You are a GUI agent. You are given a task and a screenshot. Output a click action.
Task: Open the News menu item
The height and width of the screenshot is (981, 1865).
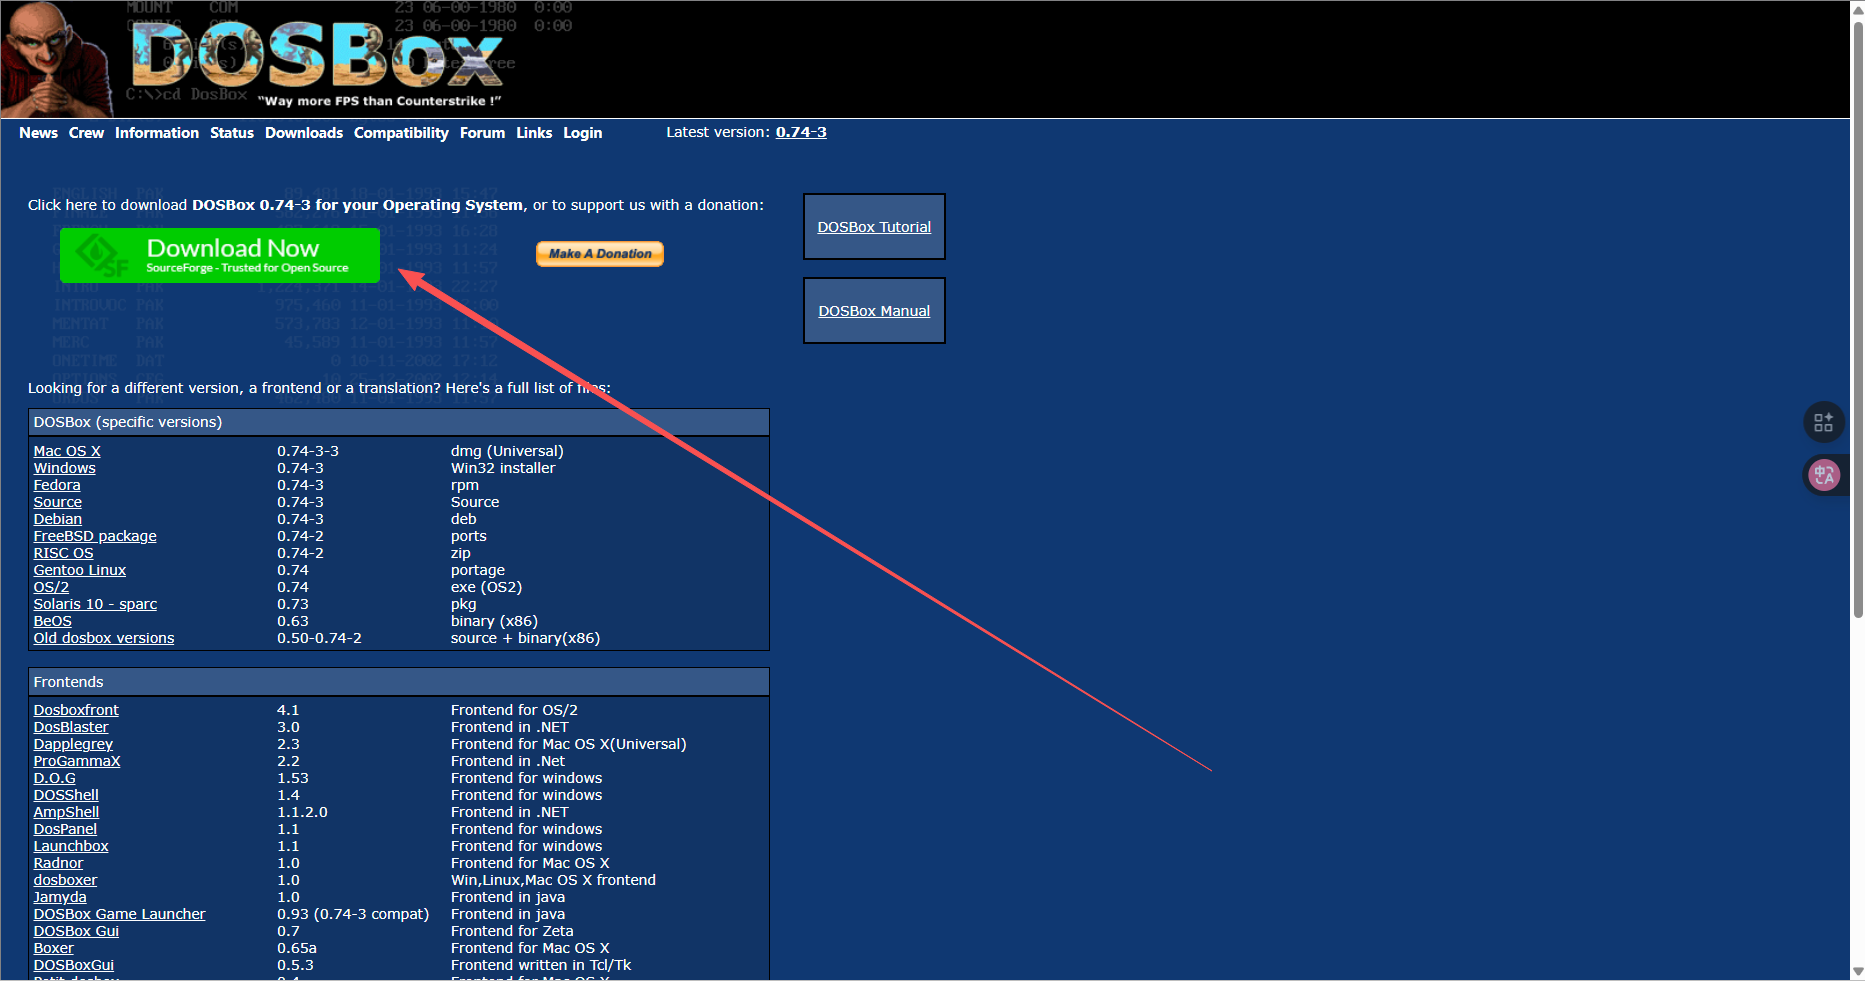point(38,133)
